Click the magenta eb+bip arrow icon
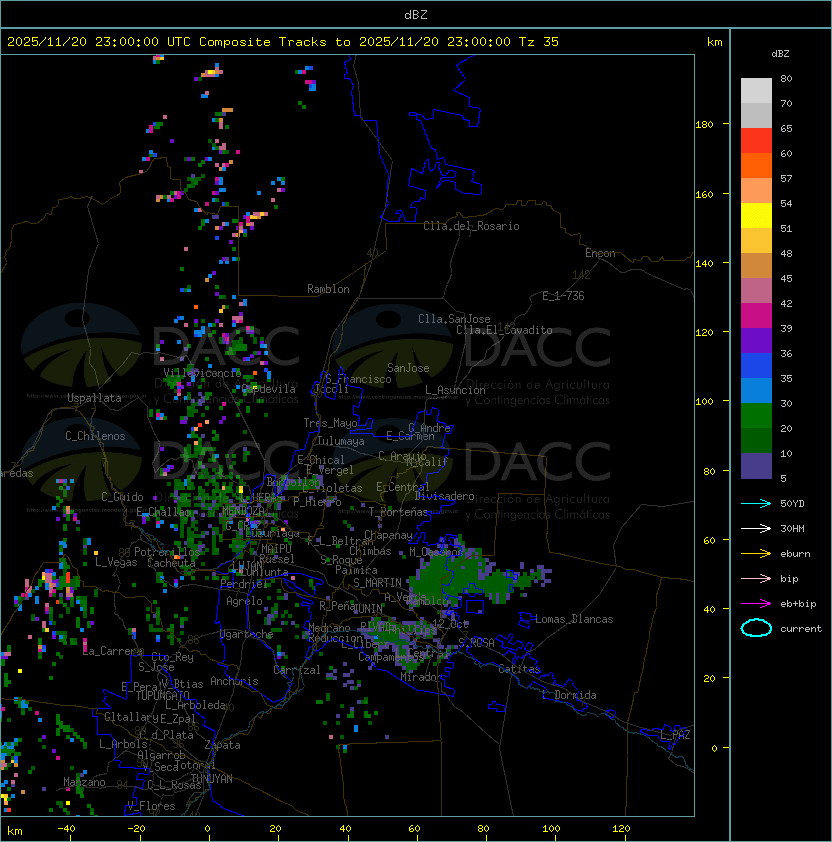This screenshot has height=842, width=832. point(756,604)
